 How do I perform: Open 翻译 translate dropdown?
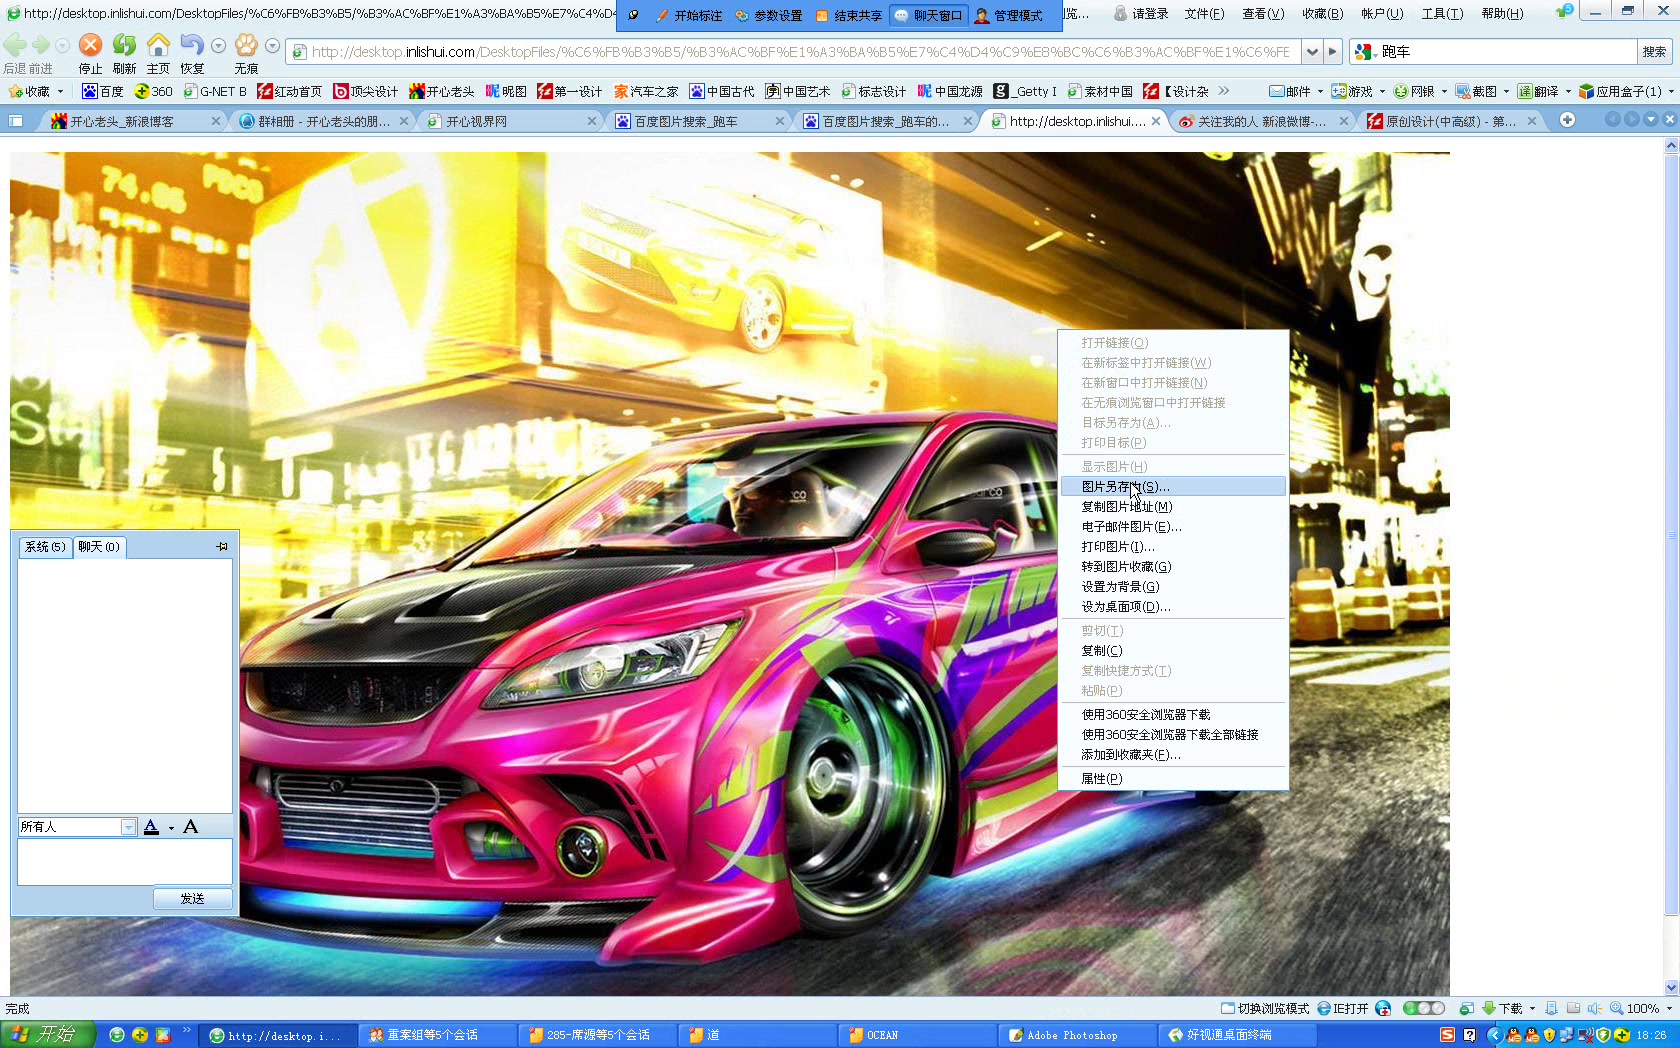coord(1544,91)
